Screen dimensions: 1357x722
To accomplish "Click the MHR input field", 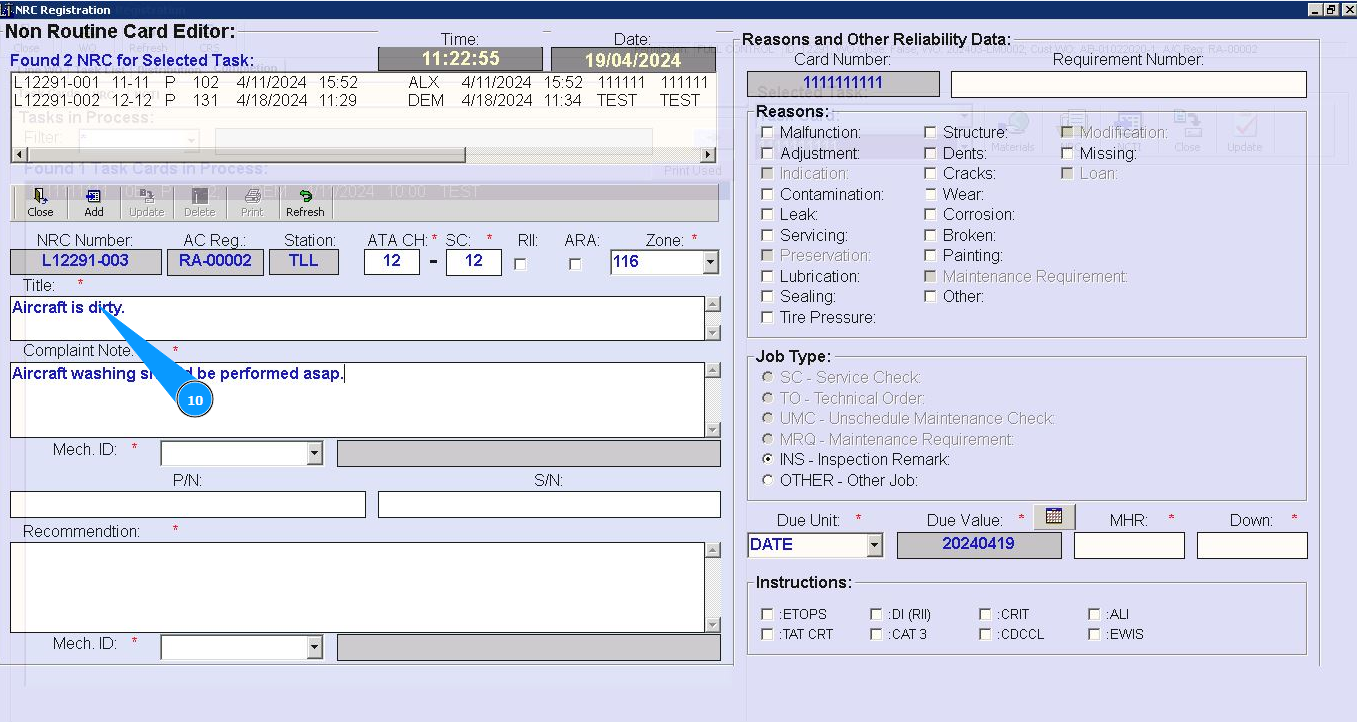I will [x=1129, y=545].
